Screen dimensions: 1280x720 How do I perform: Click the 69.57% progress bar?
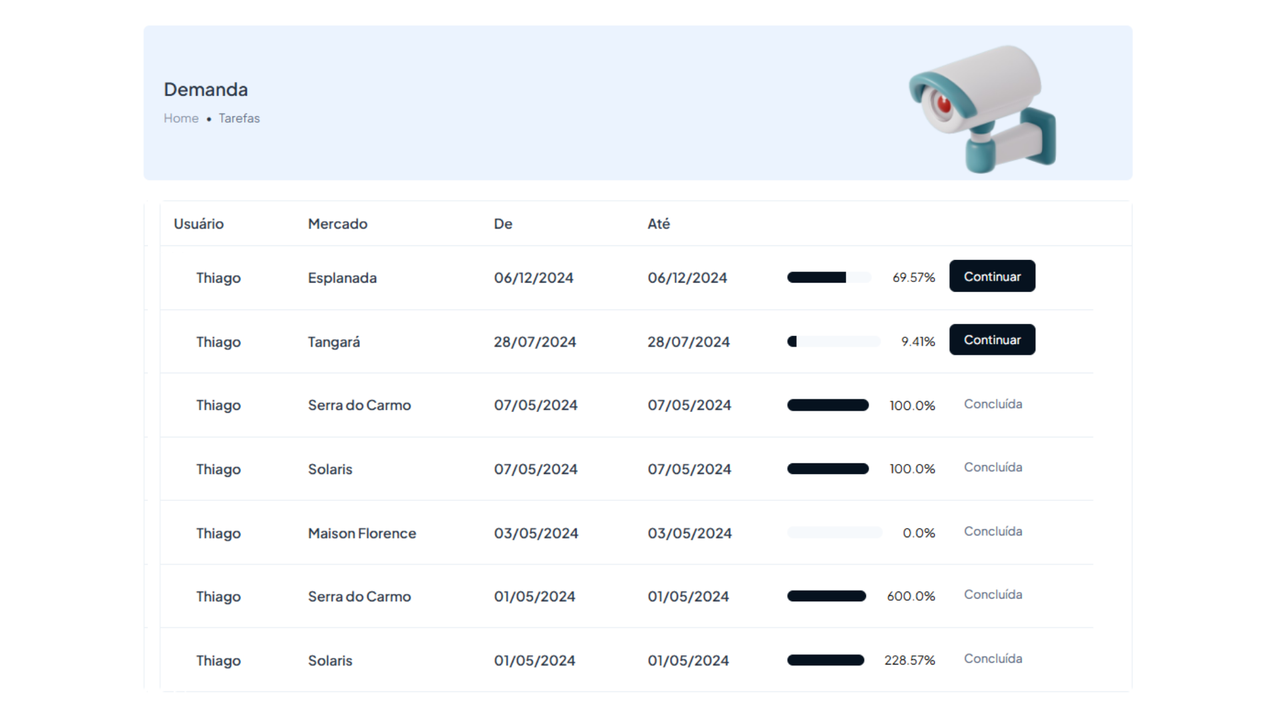point(829,278)
